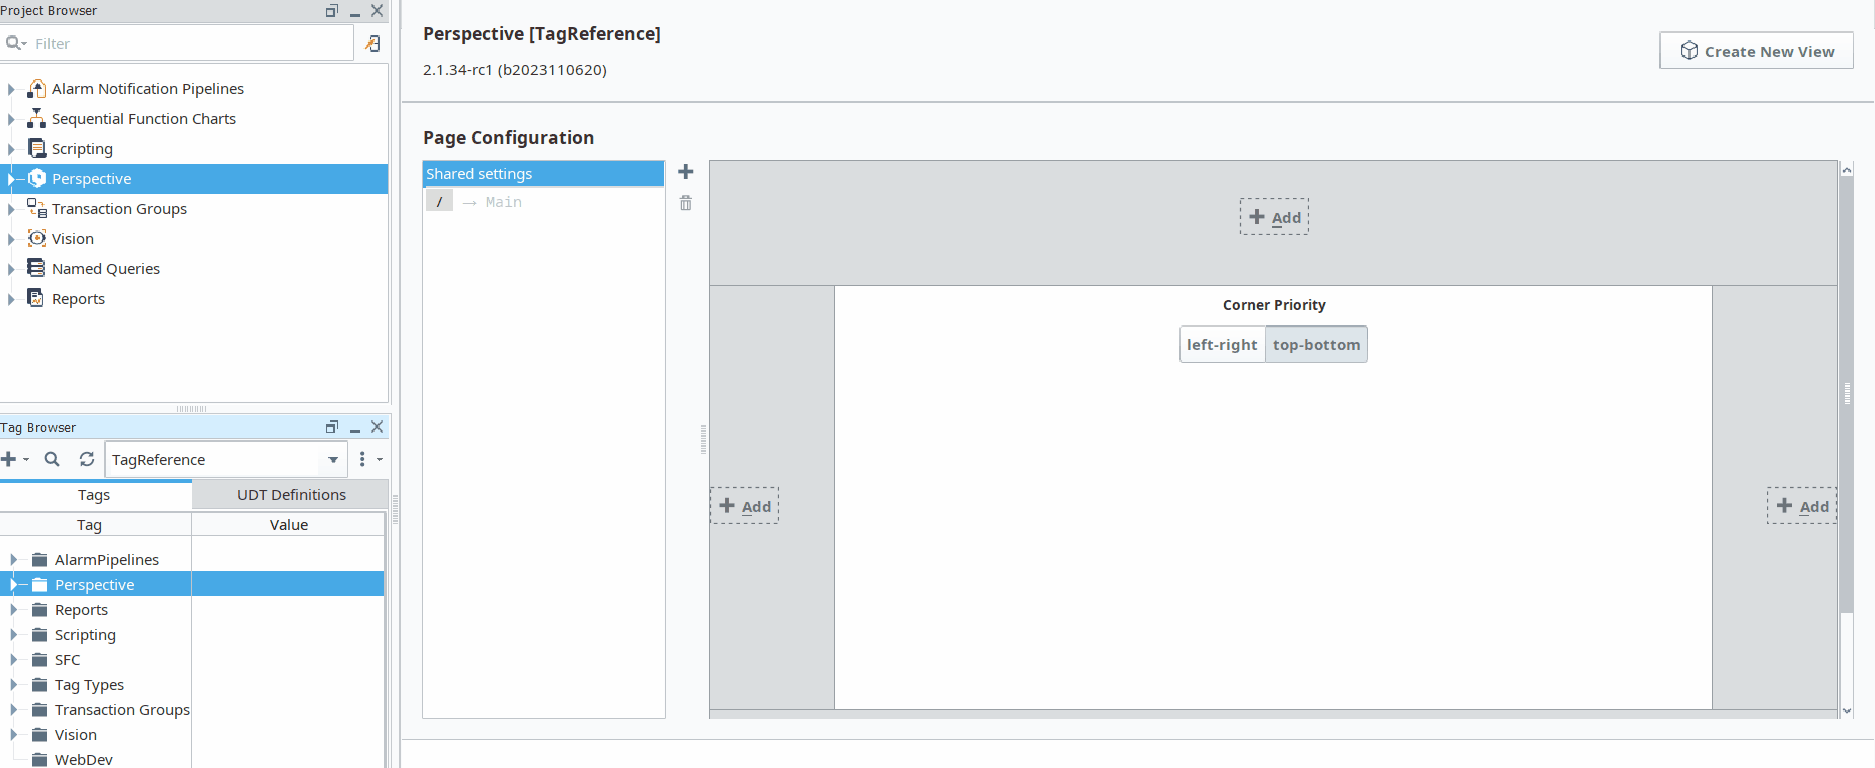Set Corner Priority to top-bottom
This screenshot has height=768, width=1875.
pos(1316,345)
